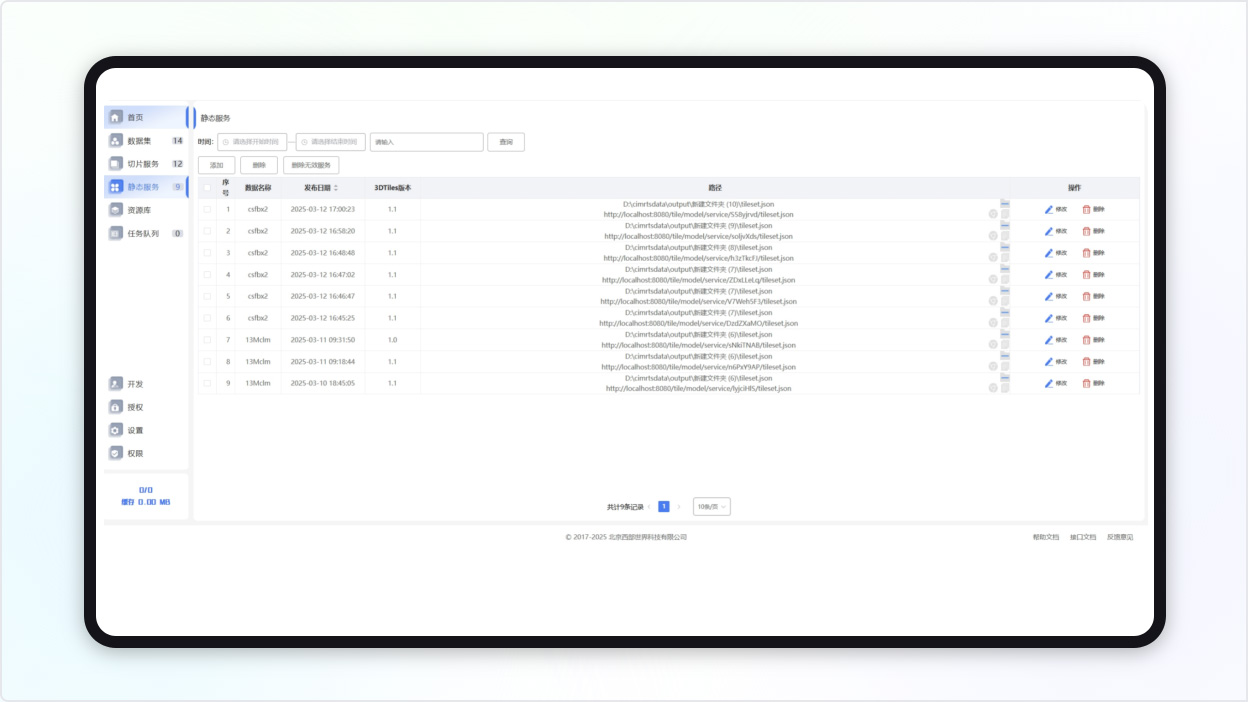The width and height of the screenshot is (1248, 702).
Task: Check the checkbox for row 2
Action: [207, 231]
